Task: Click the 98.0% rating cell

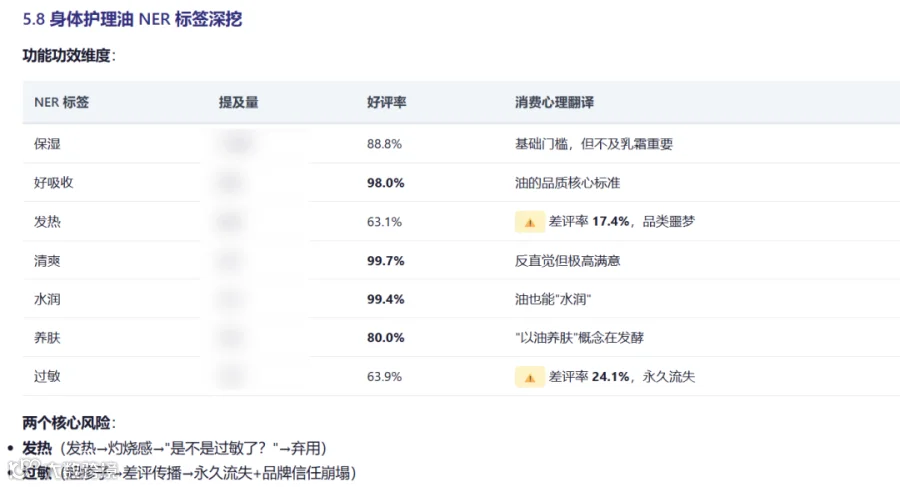Action: pyautogui.click(x=386, y=183)
